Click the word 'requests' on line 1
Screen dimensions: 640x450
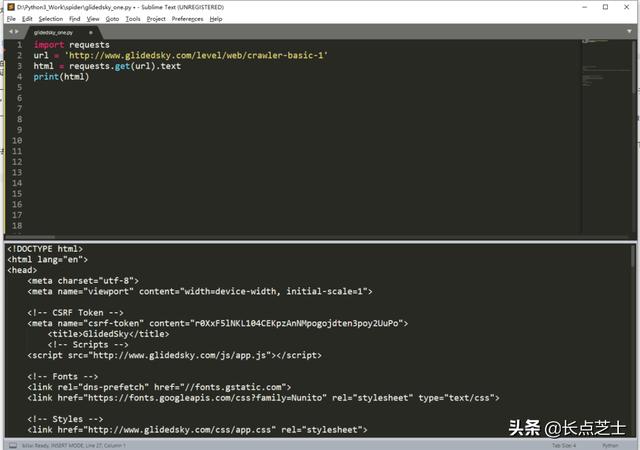point(89,45)
